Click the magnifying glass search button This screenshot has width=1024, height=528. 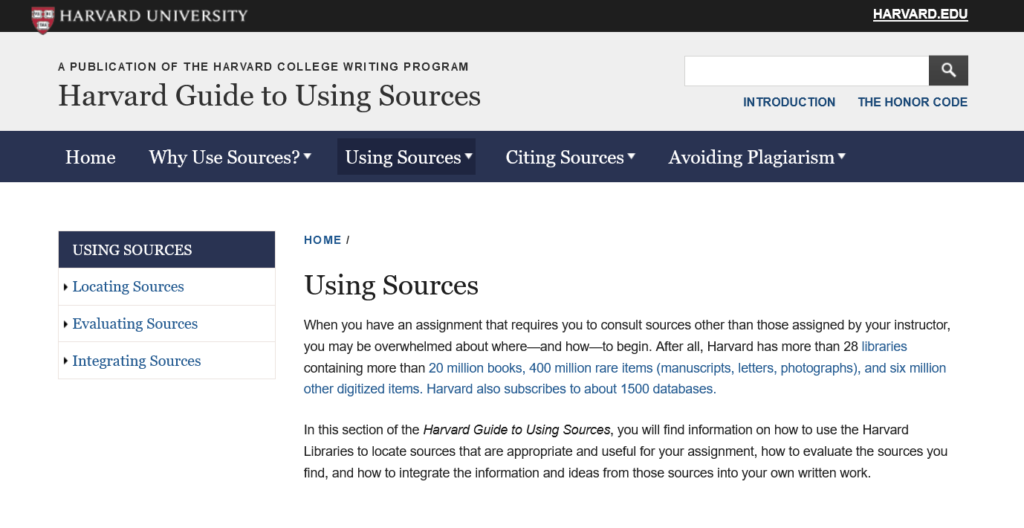point(948,71)
